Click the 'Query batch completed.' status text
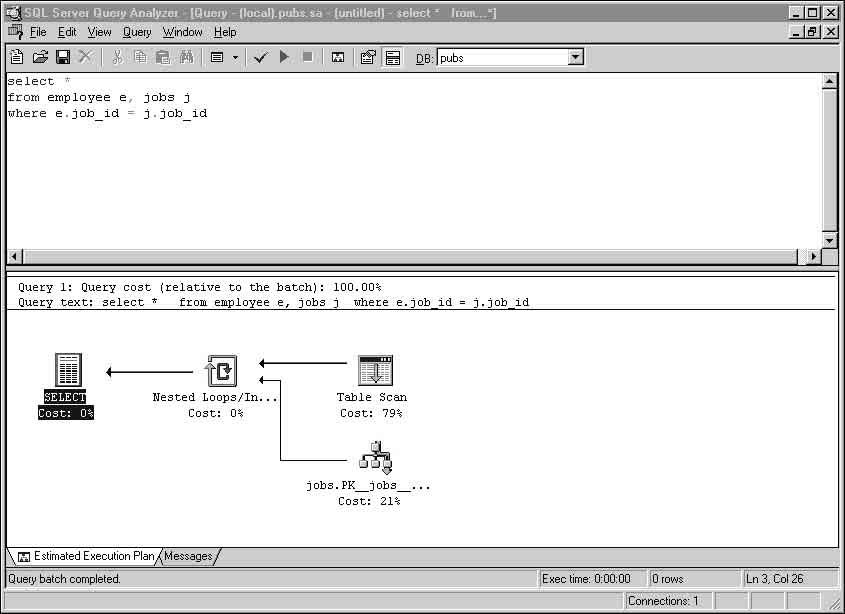This screenshot has width=845, height=614. (x=64, y=579)
